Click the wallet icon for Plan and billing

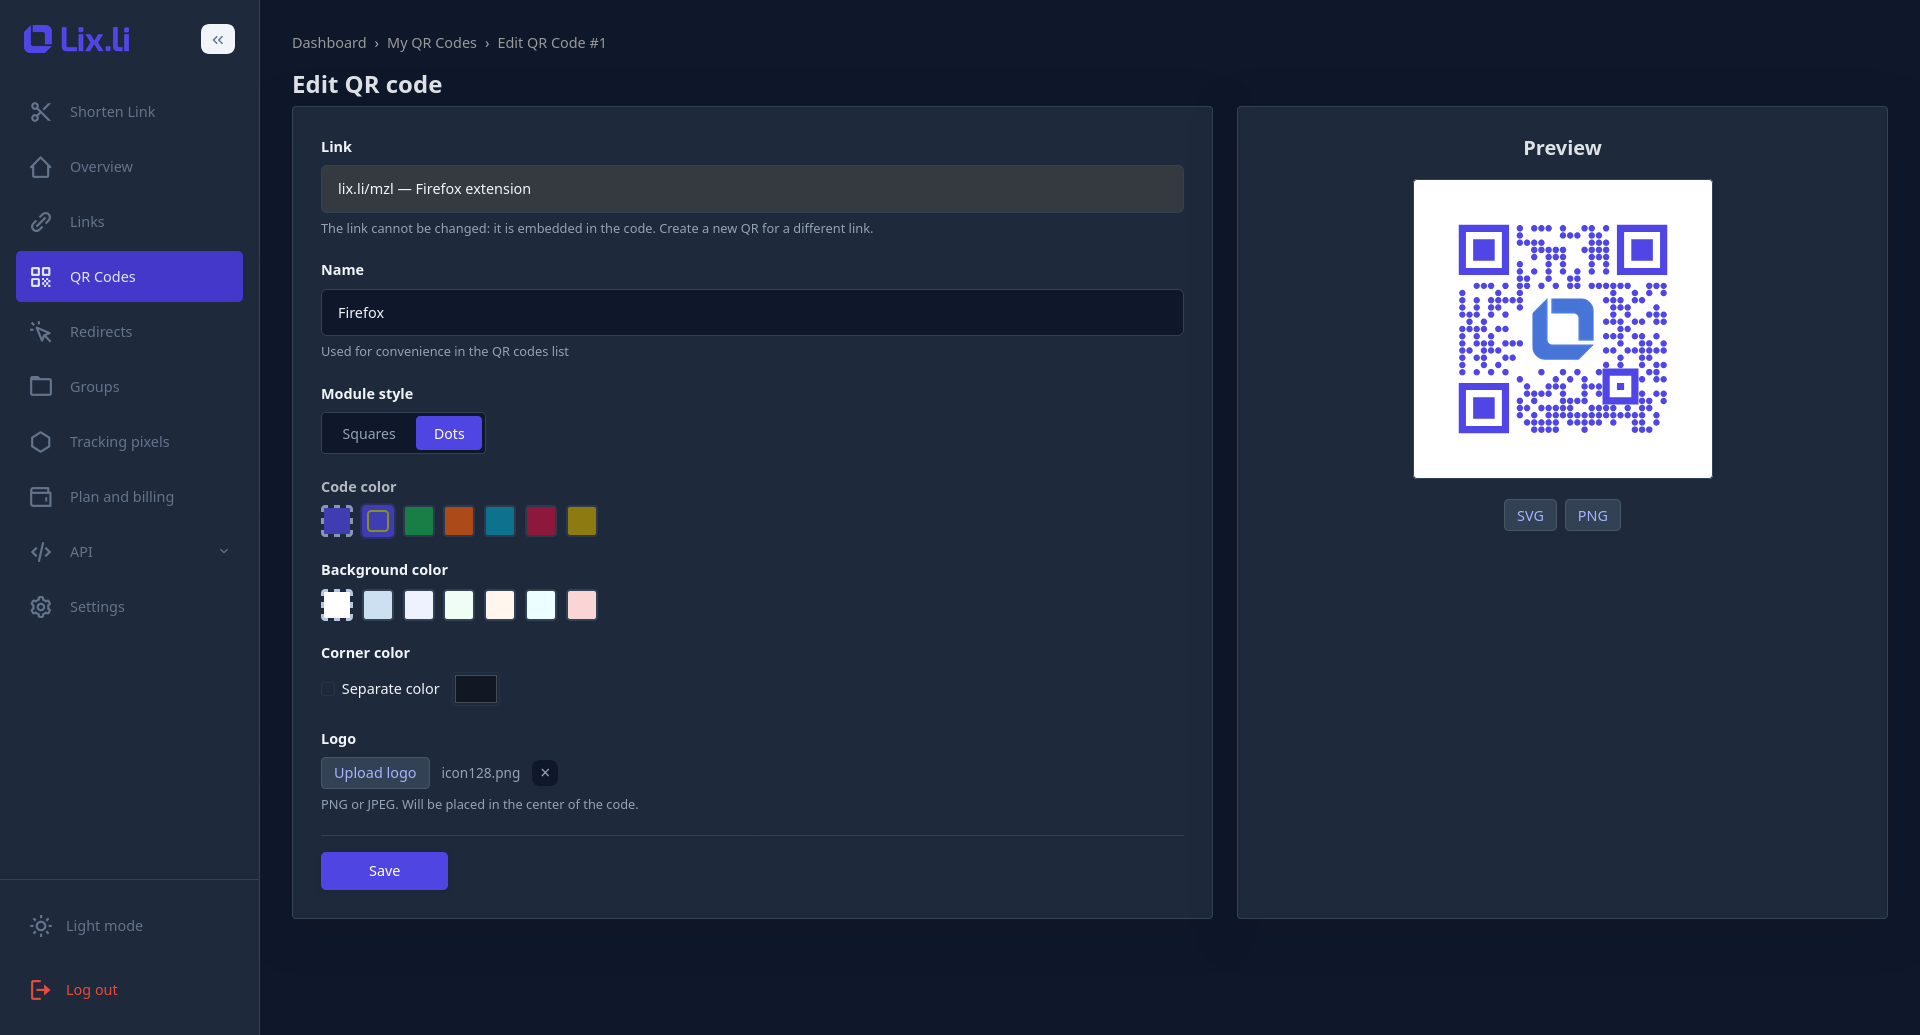point(41,497)
